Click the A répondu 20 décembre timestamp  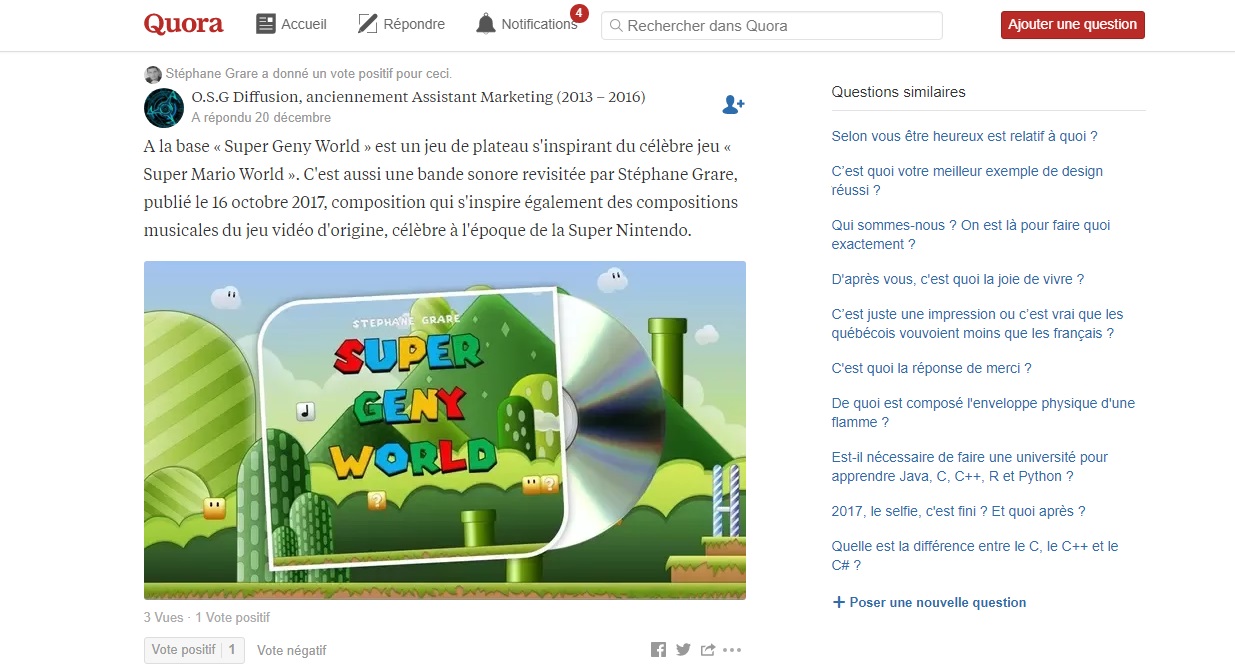[x=261, y=117]
